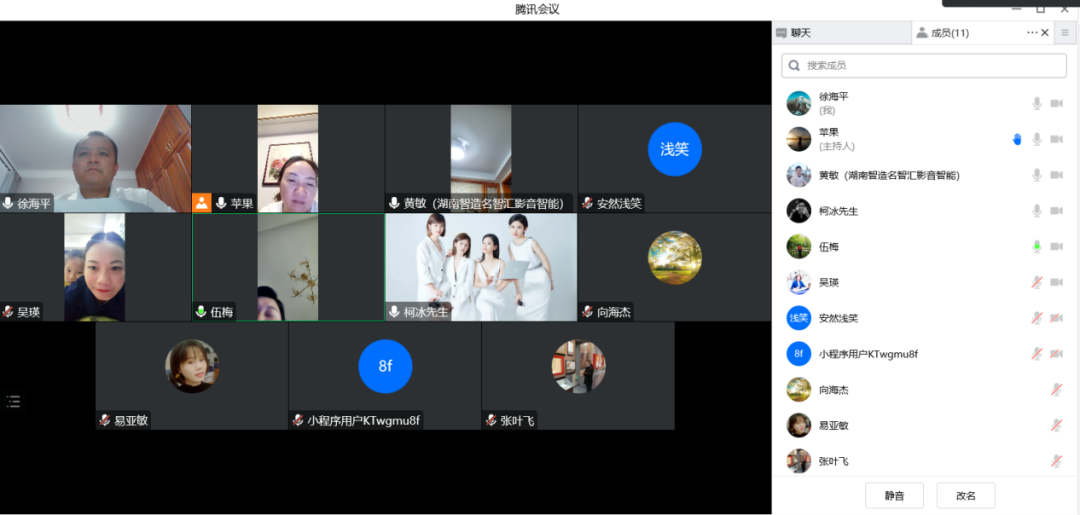
Task: Click camera icon in 柯冰先生 member row
Action: point(1056,211)
